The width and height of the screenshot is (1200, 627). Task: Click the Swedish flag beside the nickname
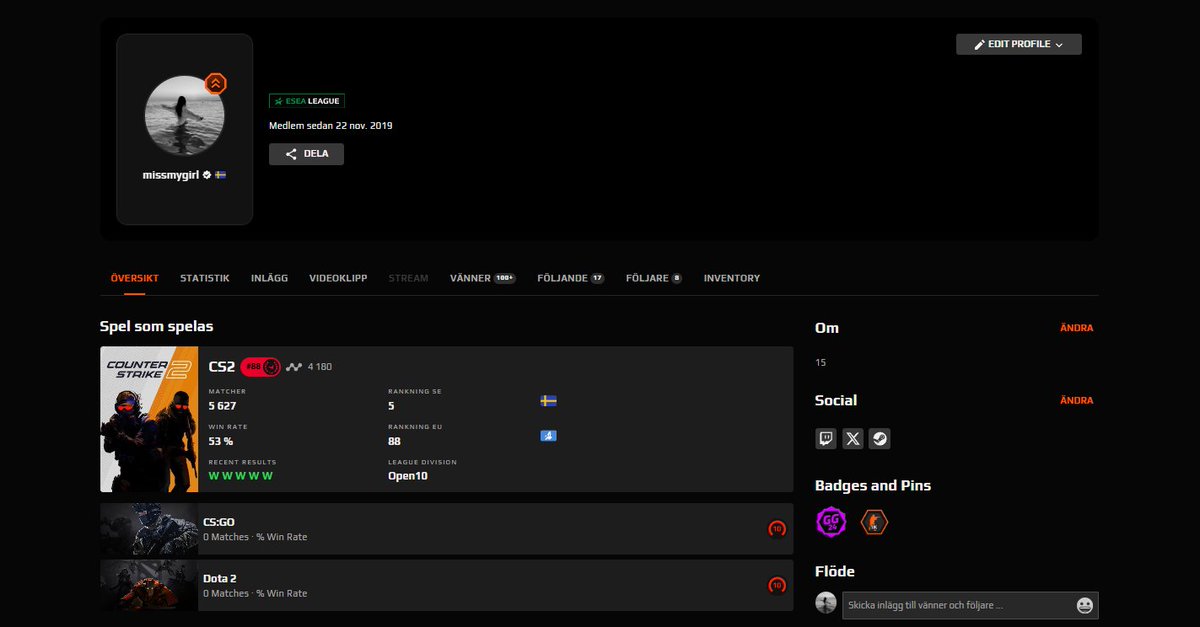(x=221, y=174)
